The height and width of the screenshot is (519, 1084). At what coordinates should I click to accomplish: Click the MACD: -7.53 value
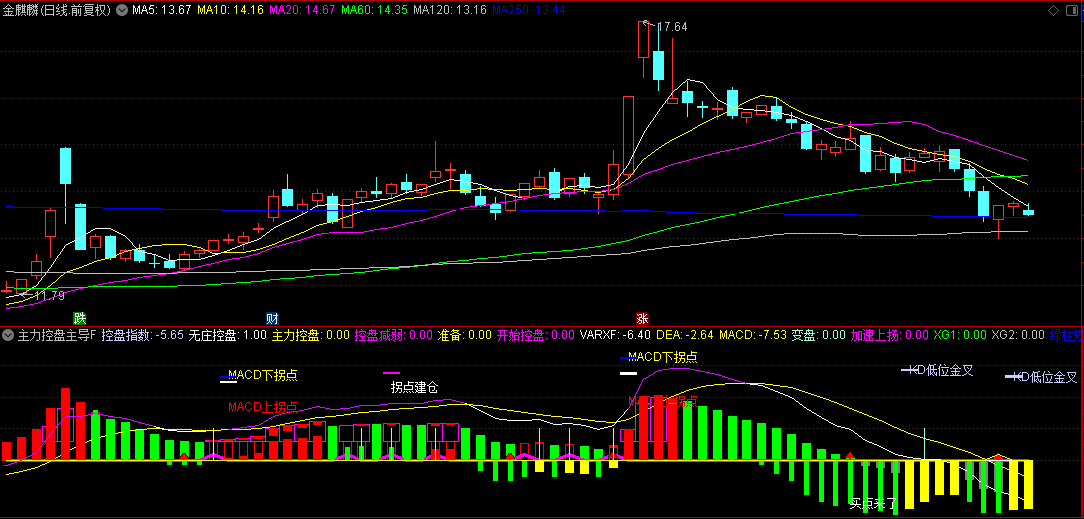pos(753,336)
